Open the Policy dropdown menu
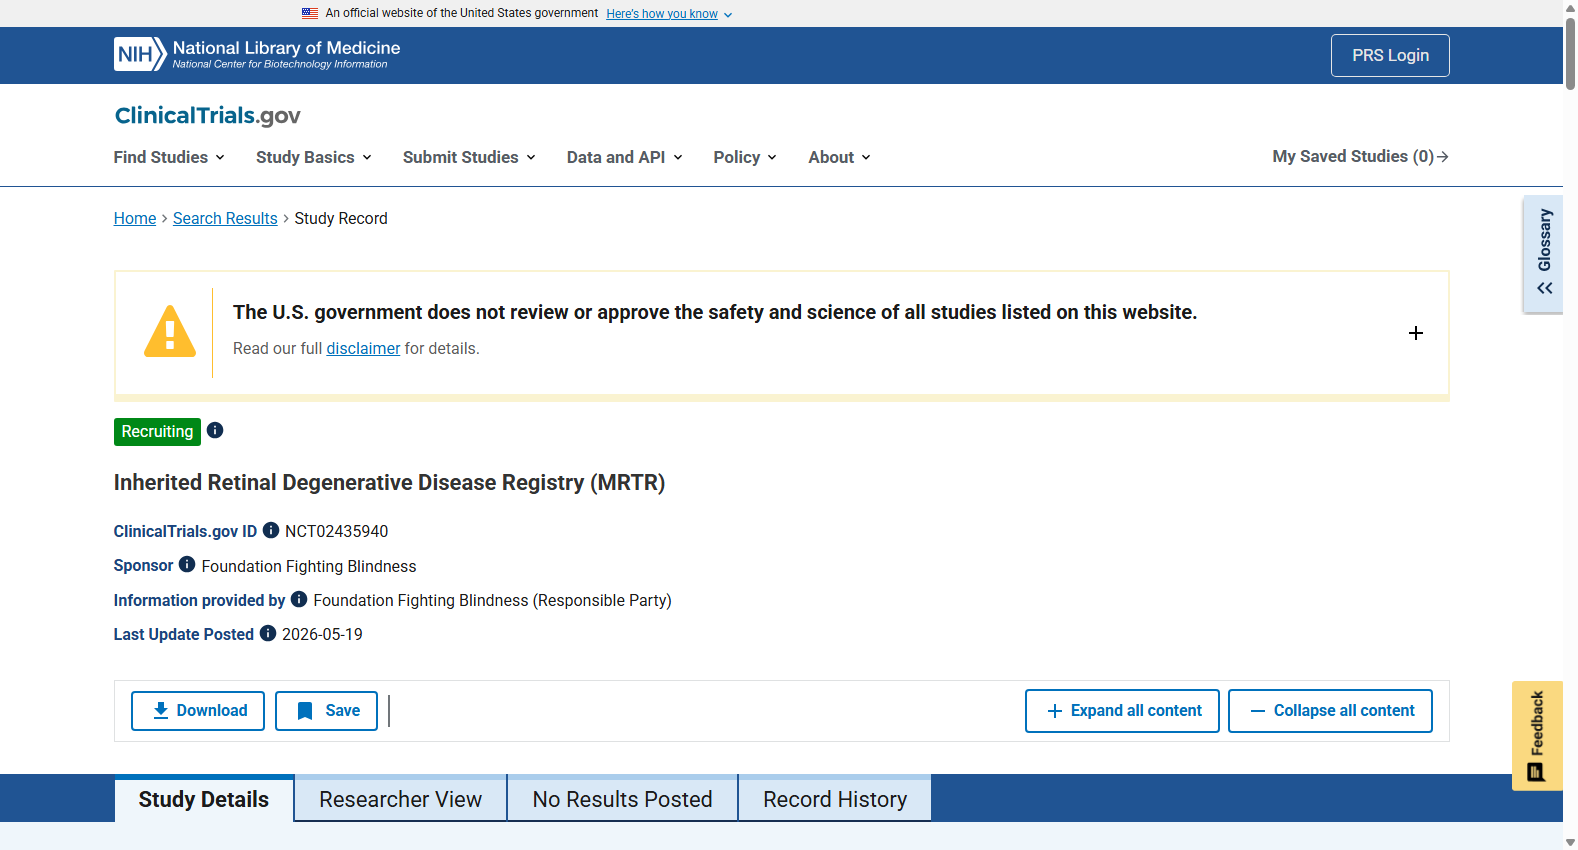1578x850 pixels. [745, 157]
